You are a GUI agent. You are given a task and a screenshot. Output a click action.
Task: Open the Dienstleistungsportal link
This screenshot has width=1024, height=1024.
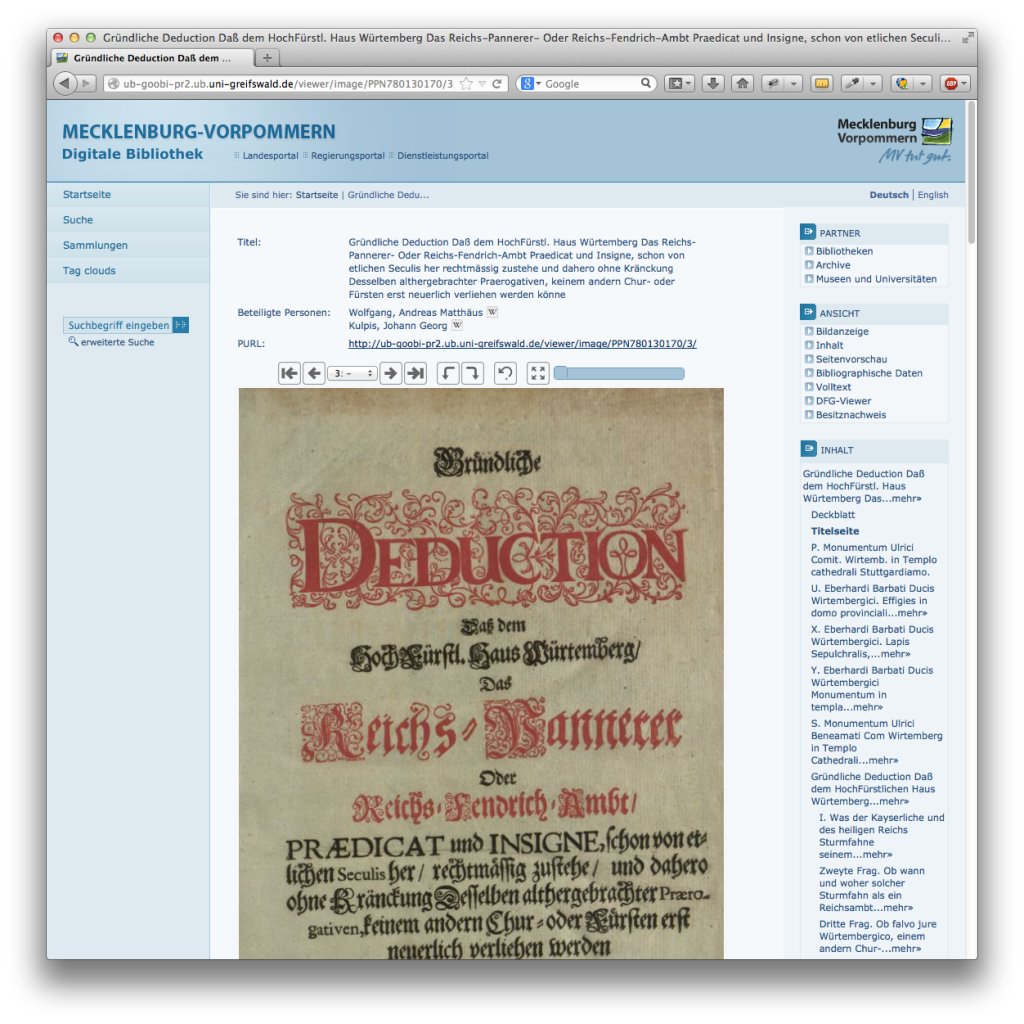point(443,155)
